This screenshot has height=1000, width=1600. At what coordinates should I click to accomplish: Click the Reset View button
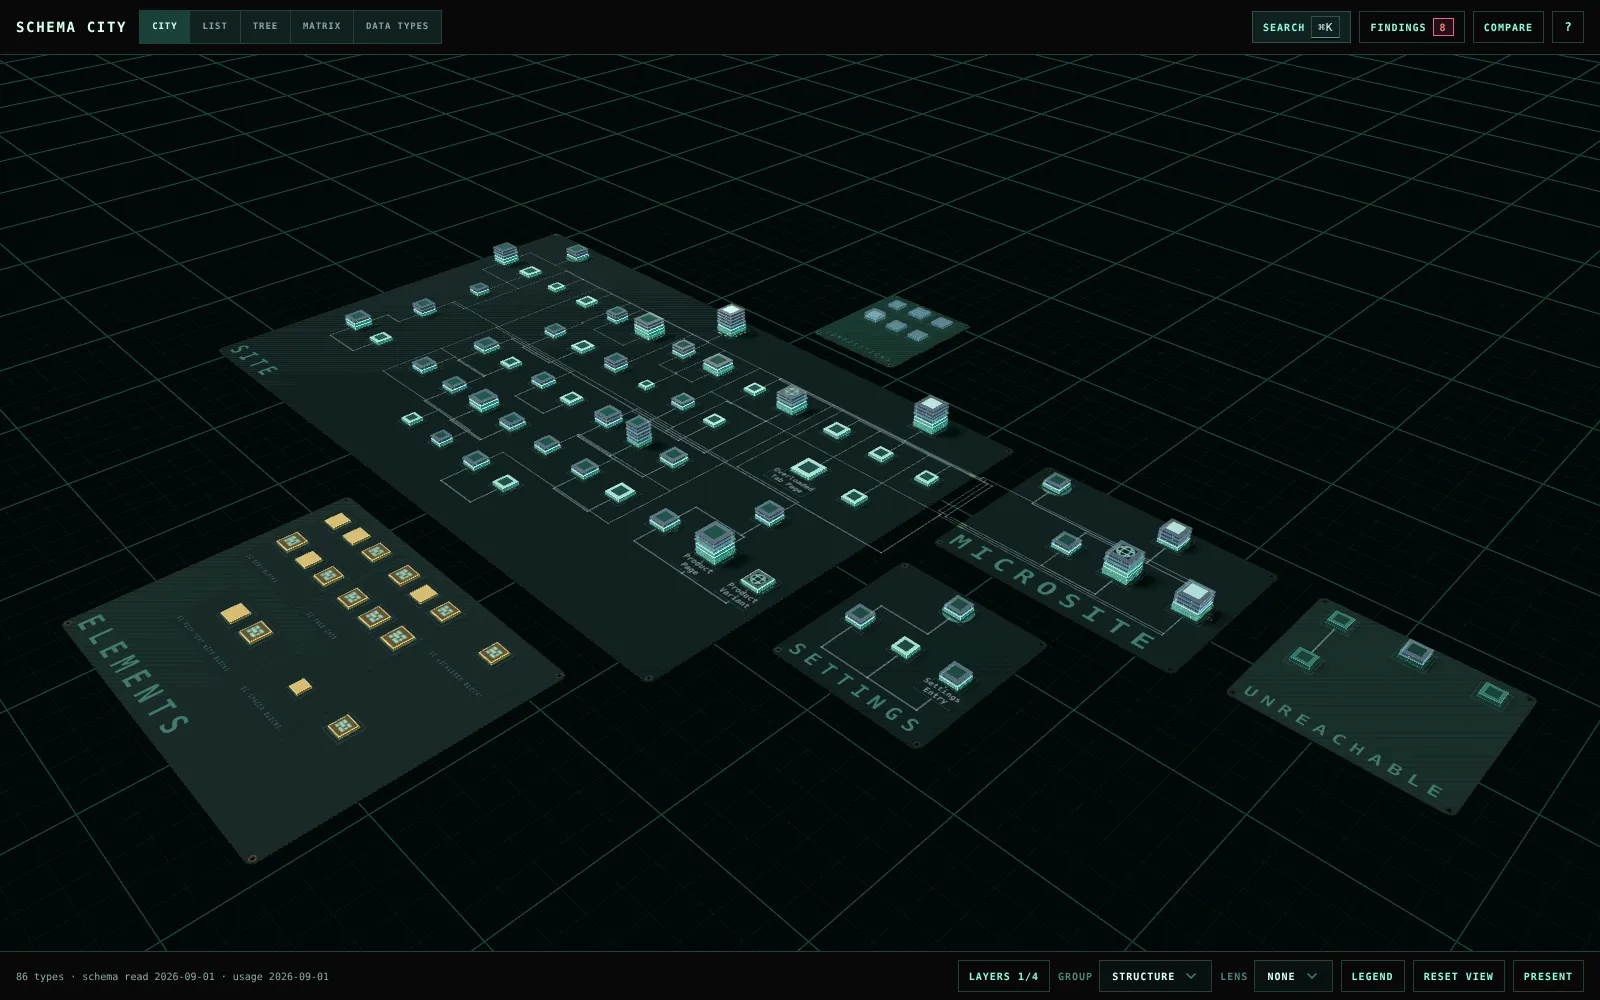tap(1458, 976)
